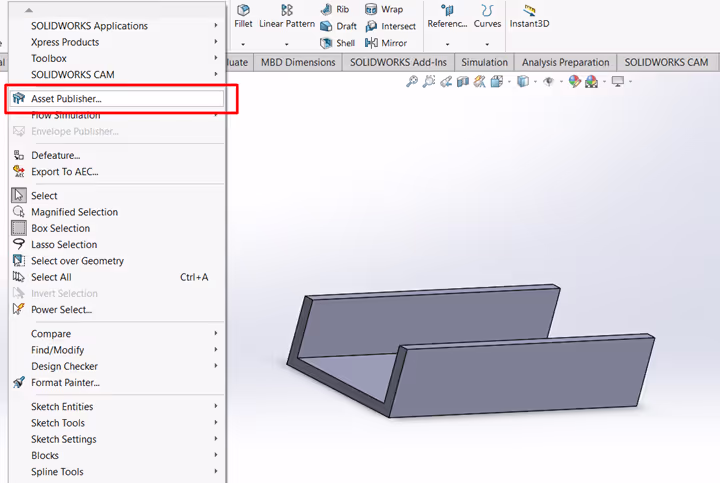The image size is (720, 483).
Task: Click the Edit Appearance color sphere icon
Action: click(x=574, y=82)
